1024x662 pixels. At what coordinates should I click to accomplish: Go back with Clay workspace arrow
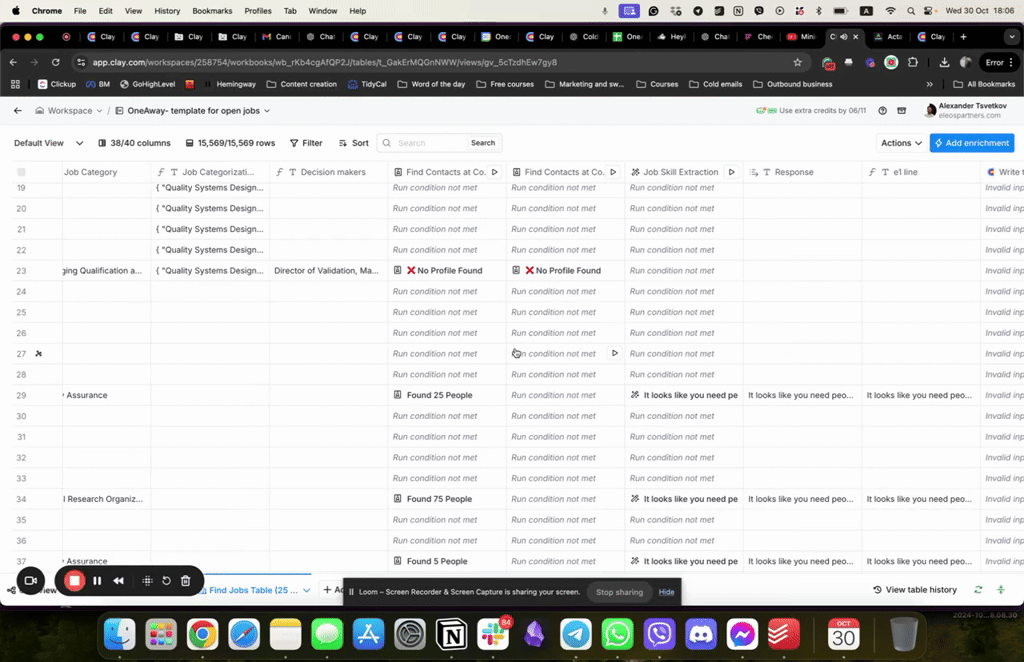(18, 111)
